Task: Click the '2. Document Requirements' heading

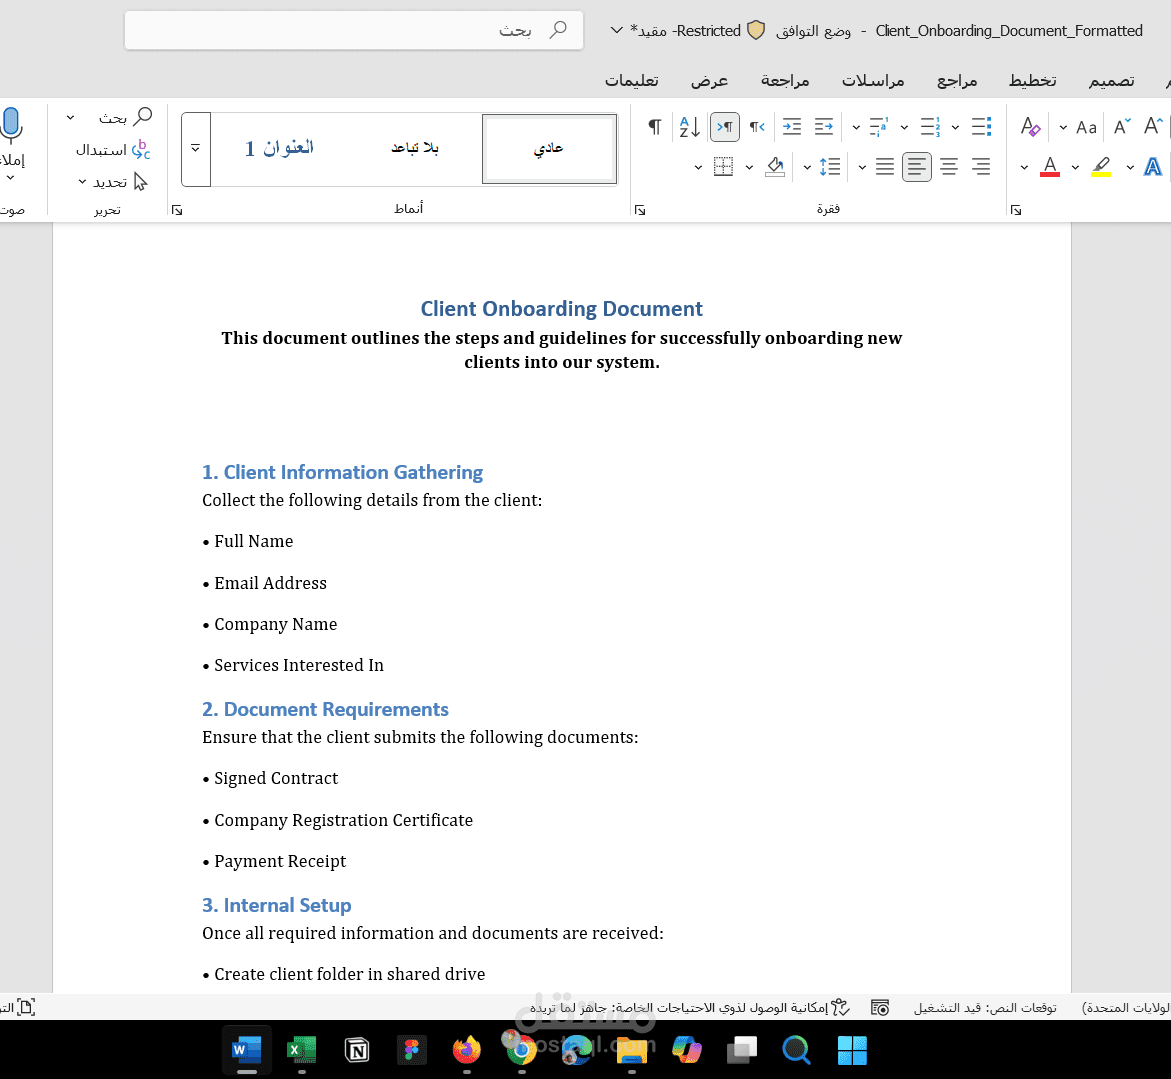Action: 325,709
